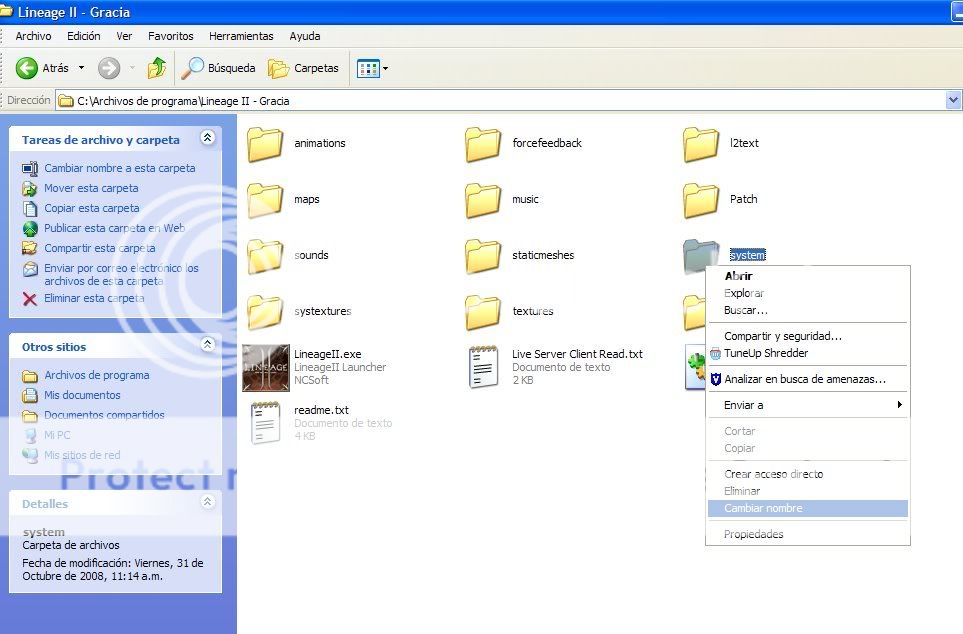Click Mover esta carpeta link
963x634 pixels.
(x=91, y=188)
